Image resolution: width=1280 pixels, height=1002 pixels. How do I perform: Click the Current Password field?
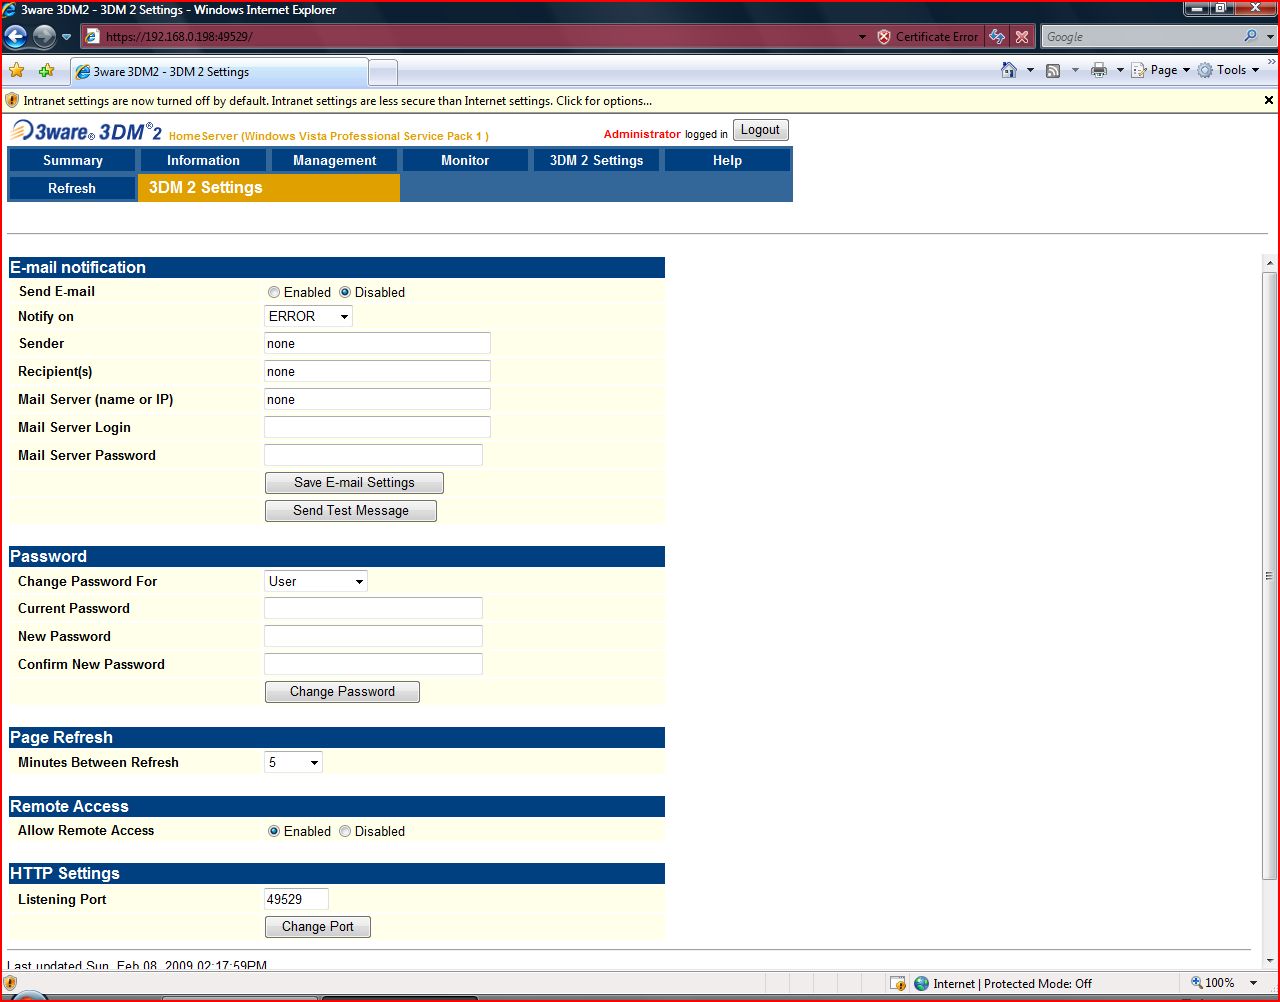point(373,608)
